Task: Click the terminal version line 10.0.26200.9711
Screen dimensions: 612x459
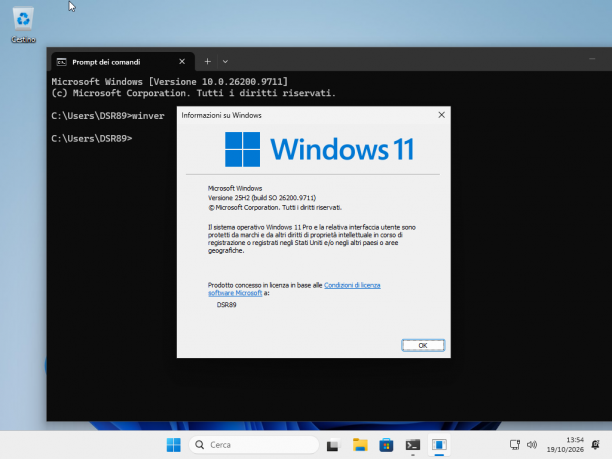Action: pyautogui.click(x=170, y=82)
